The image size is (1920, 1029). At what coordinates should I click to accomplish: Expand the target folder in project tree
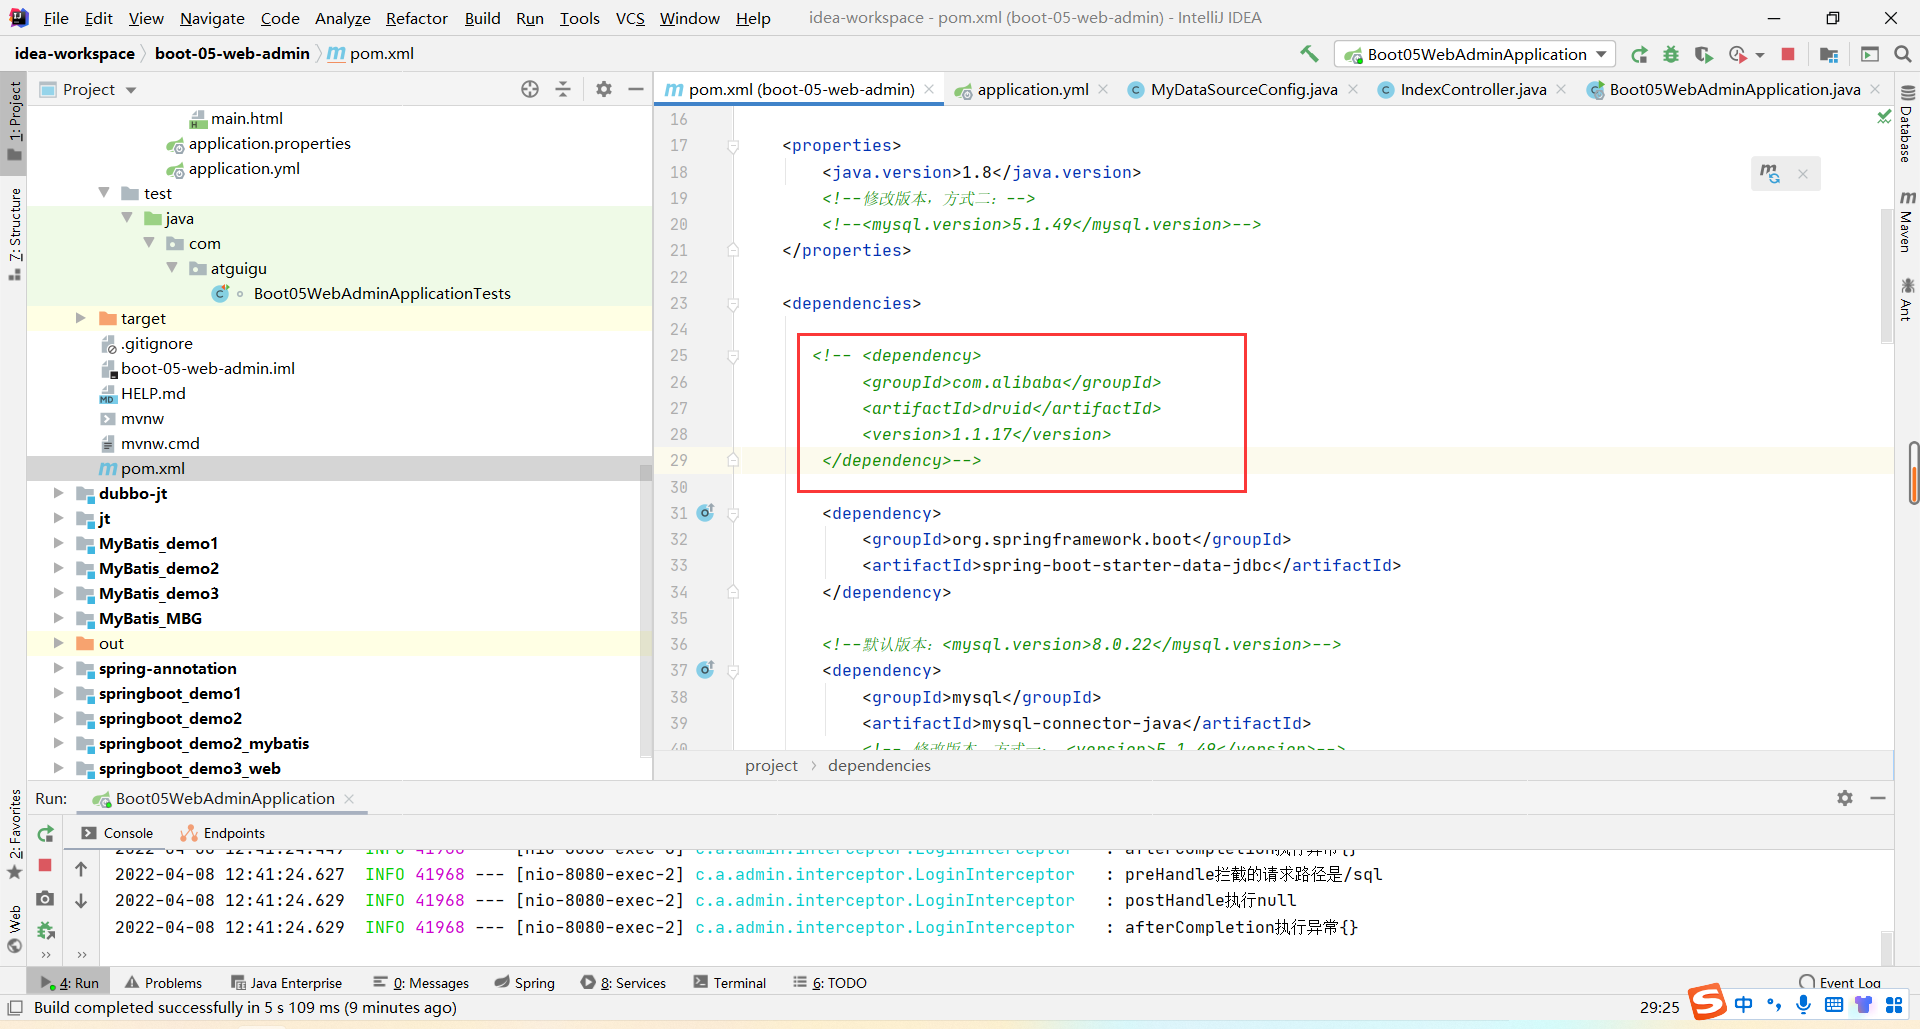pos(81,318)
